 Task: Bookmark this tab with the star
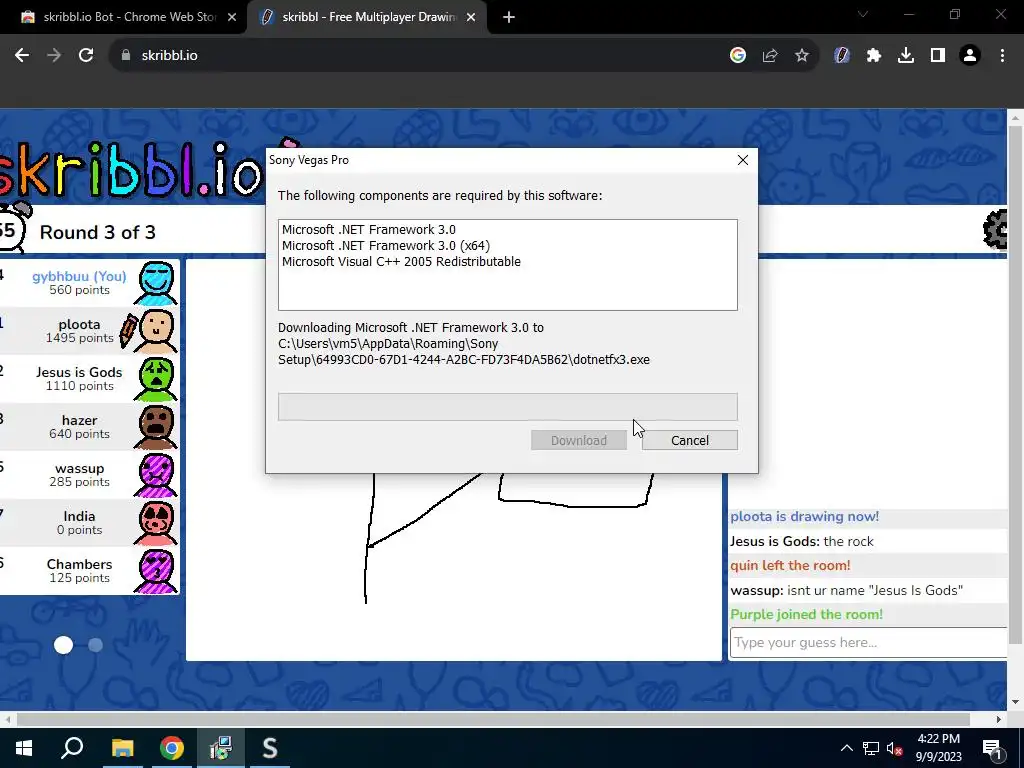pyautogui.click(x=802, y=56)
